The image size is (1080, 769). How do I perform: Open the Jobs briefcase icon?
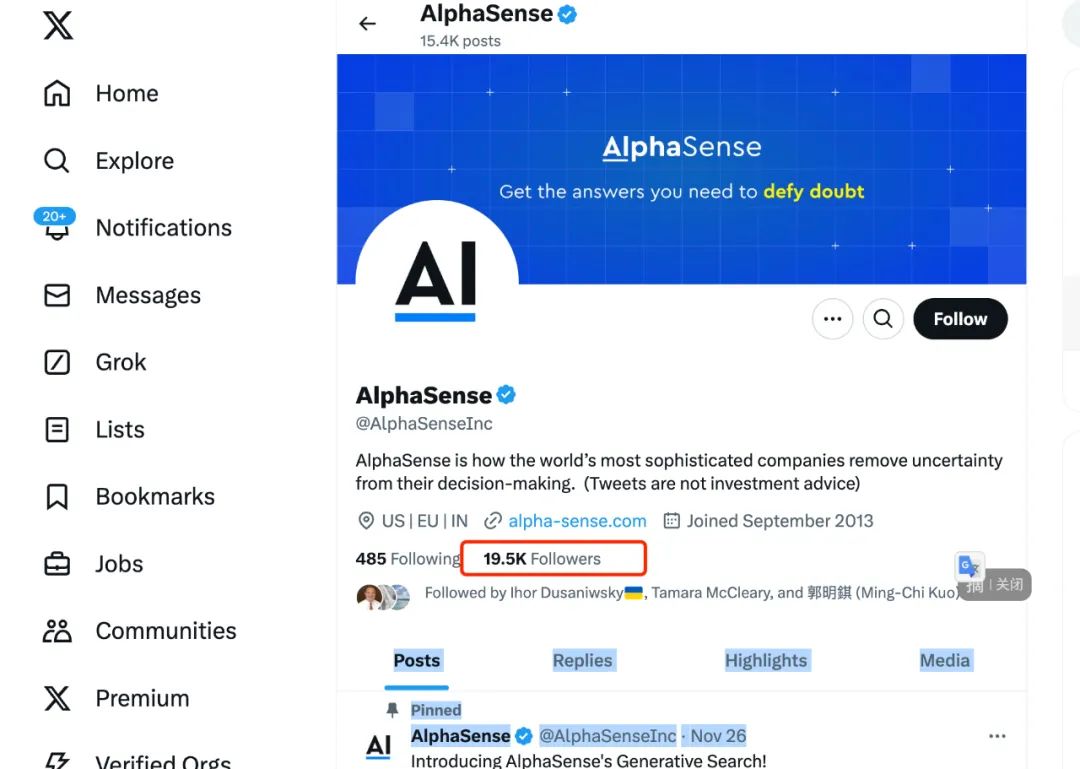coord(57,564)
